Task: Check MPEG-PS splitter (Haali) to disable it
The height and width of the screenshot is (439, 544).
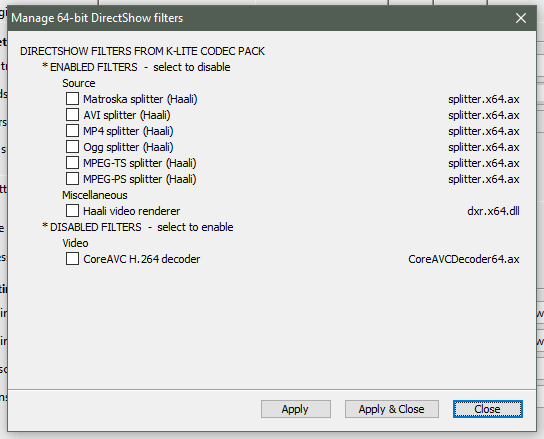Action: coord(72,179)
